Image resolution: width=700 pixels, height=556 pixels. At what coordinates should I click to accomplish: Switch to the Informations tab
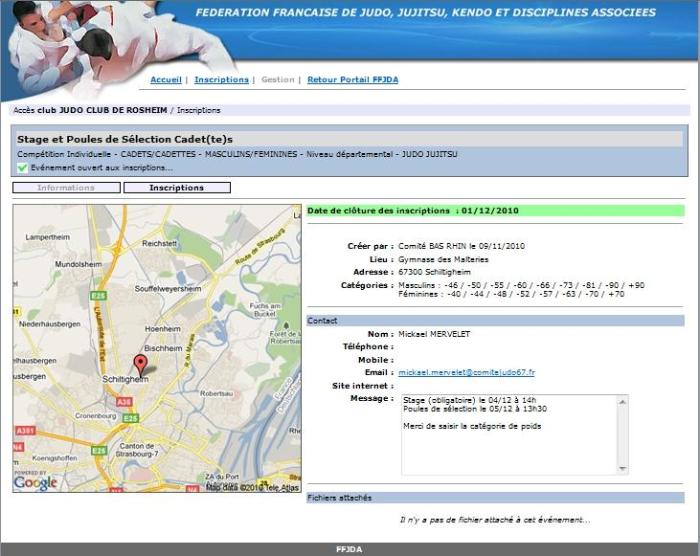(66, 187)
